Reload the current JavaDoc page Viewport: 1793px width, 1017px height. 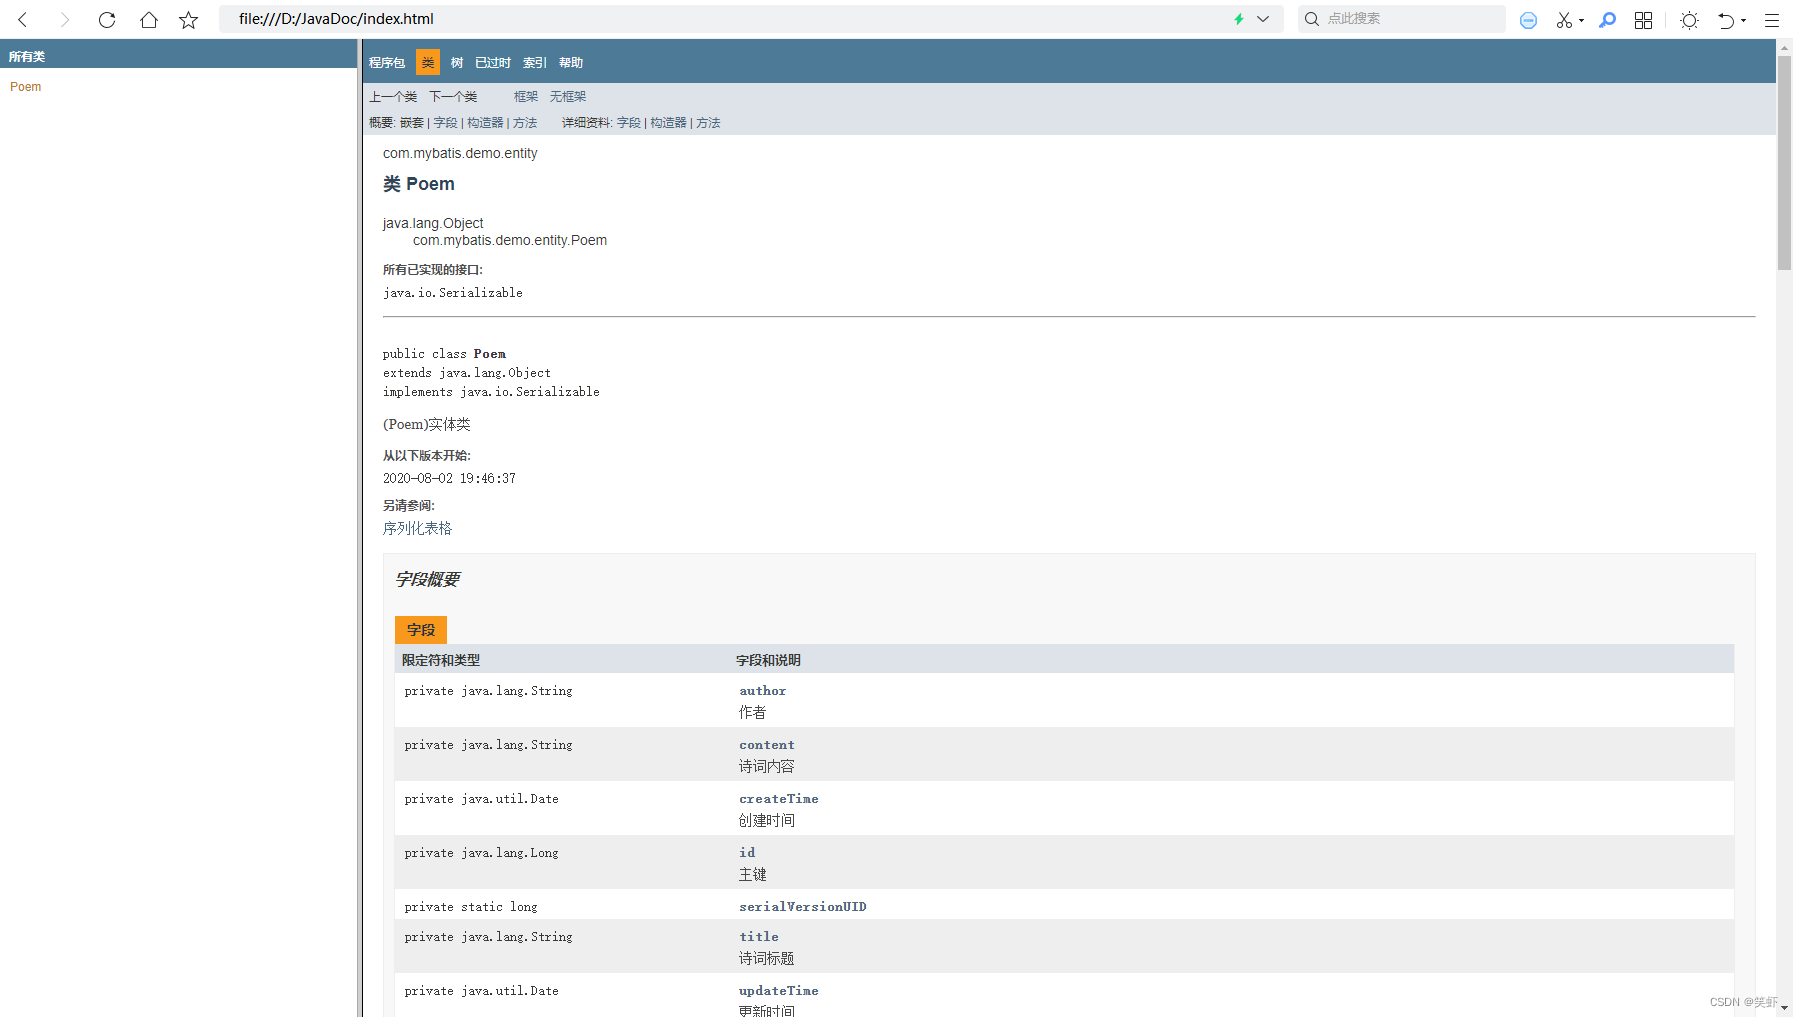pos(107,19)
